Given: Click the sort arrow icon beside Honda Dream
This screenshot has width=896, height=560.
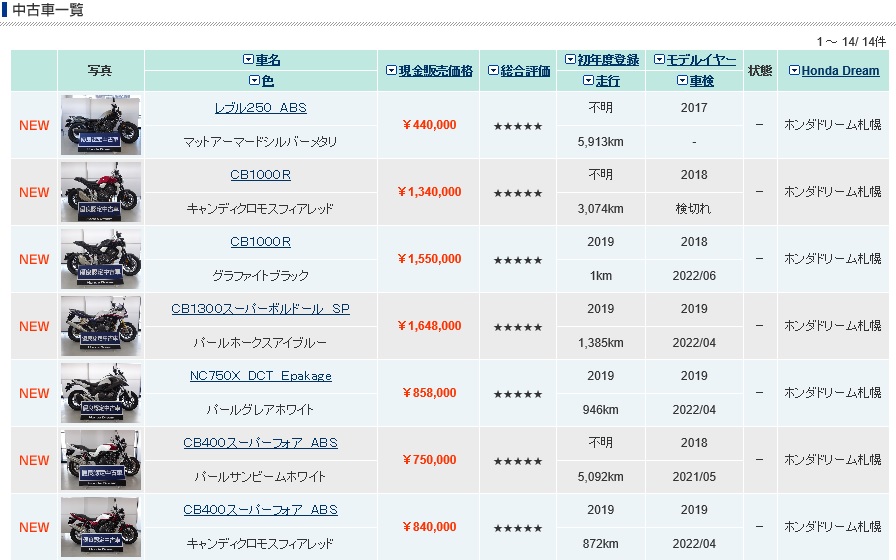Looking at the screenshot, I should tap(794, 70).
